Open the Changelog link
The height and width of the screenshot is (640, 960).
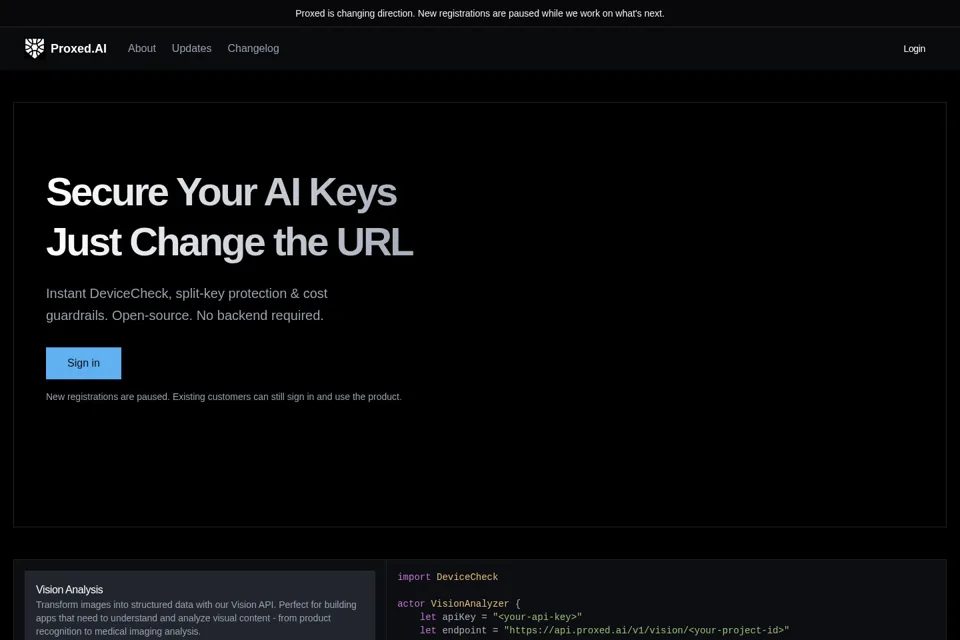[x=253, y=48]
